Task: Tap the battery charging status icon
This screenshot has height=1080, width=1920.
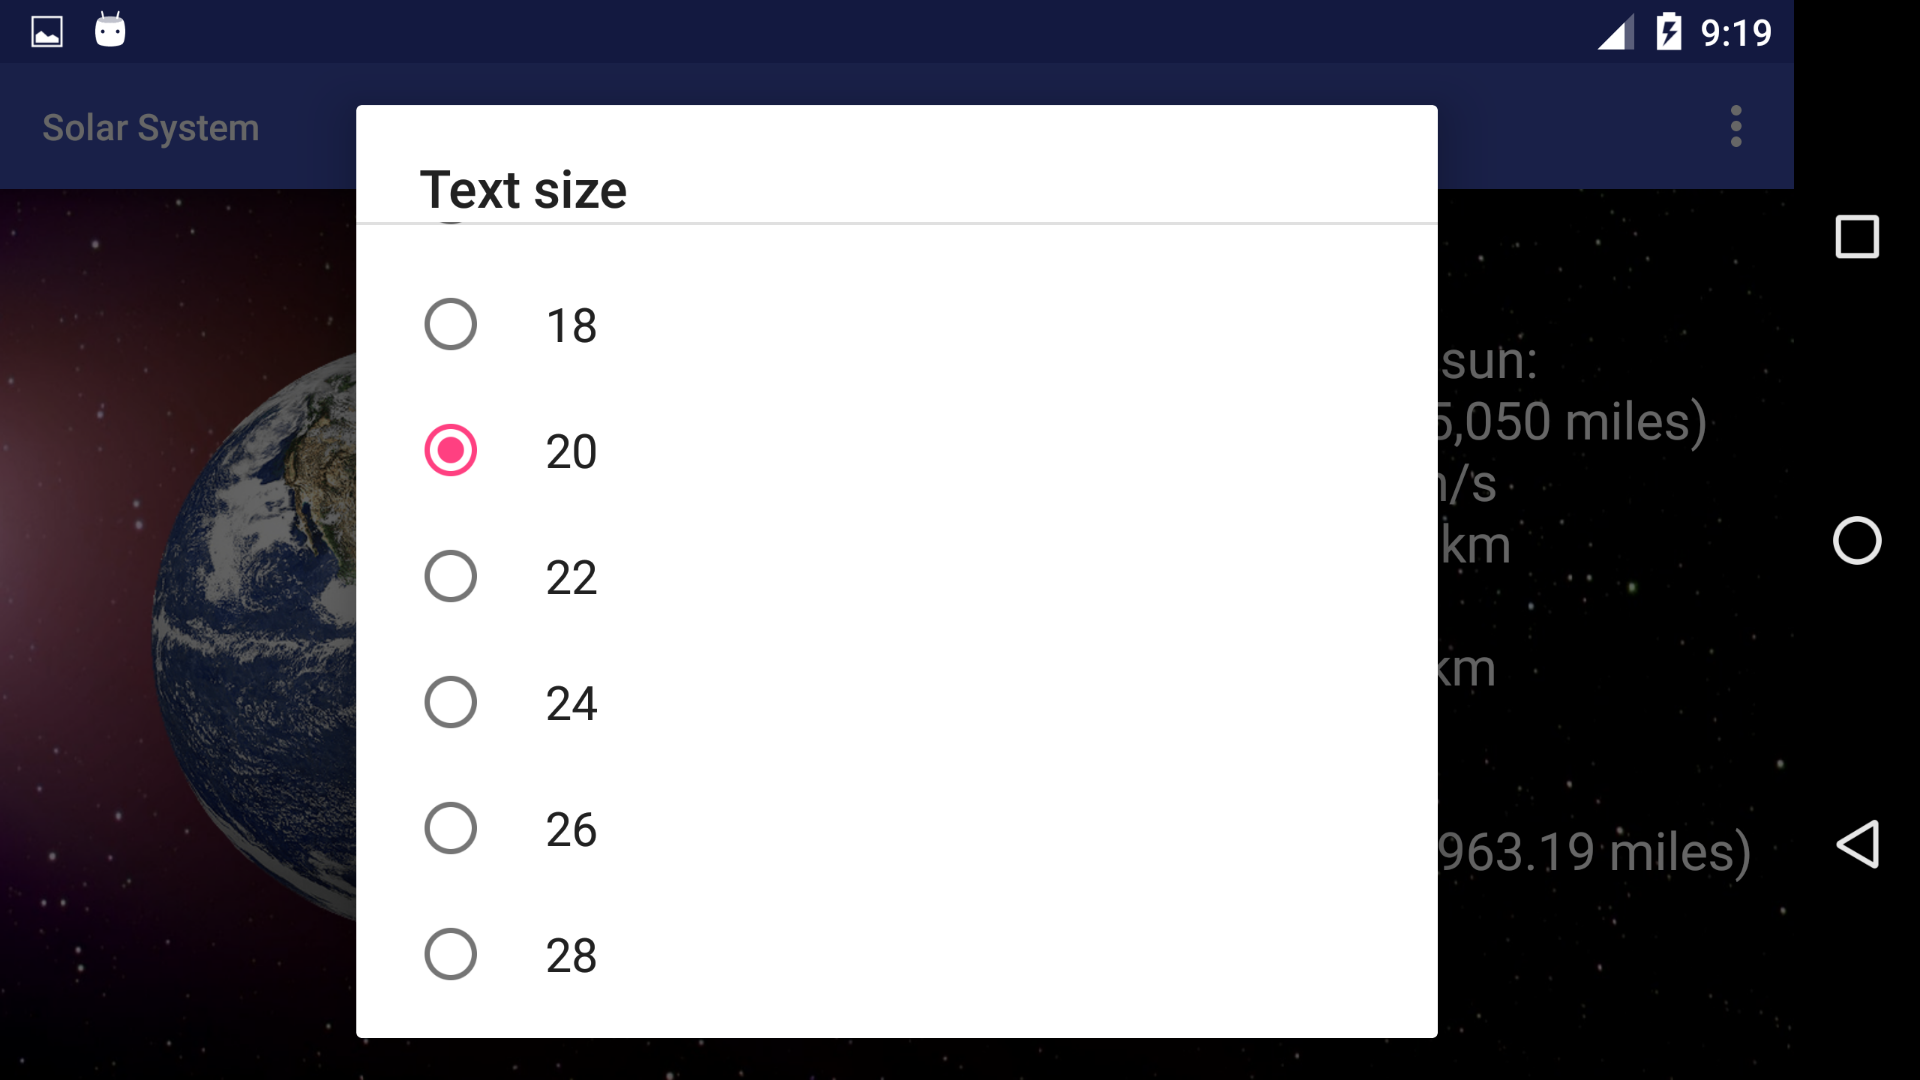Action: [1668, 32]
